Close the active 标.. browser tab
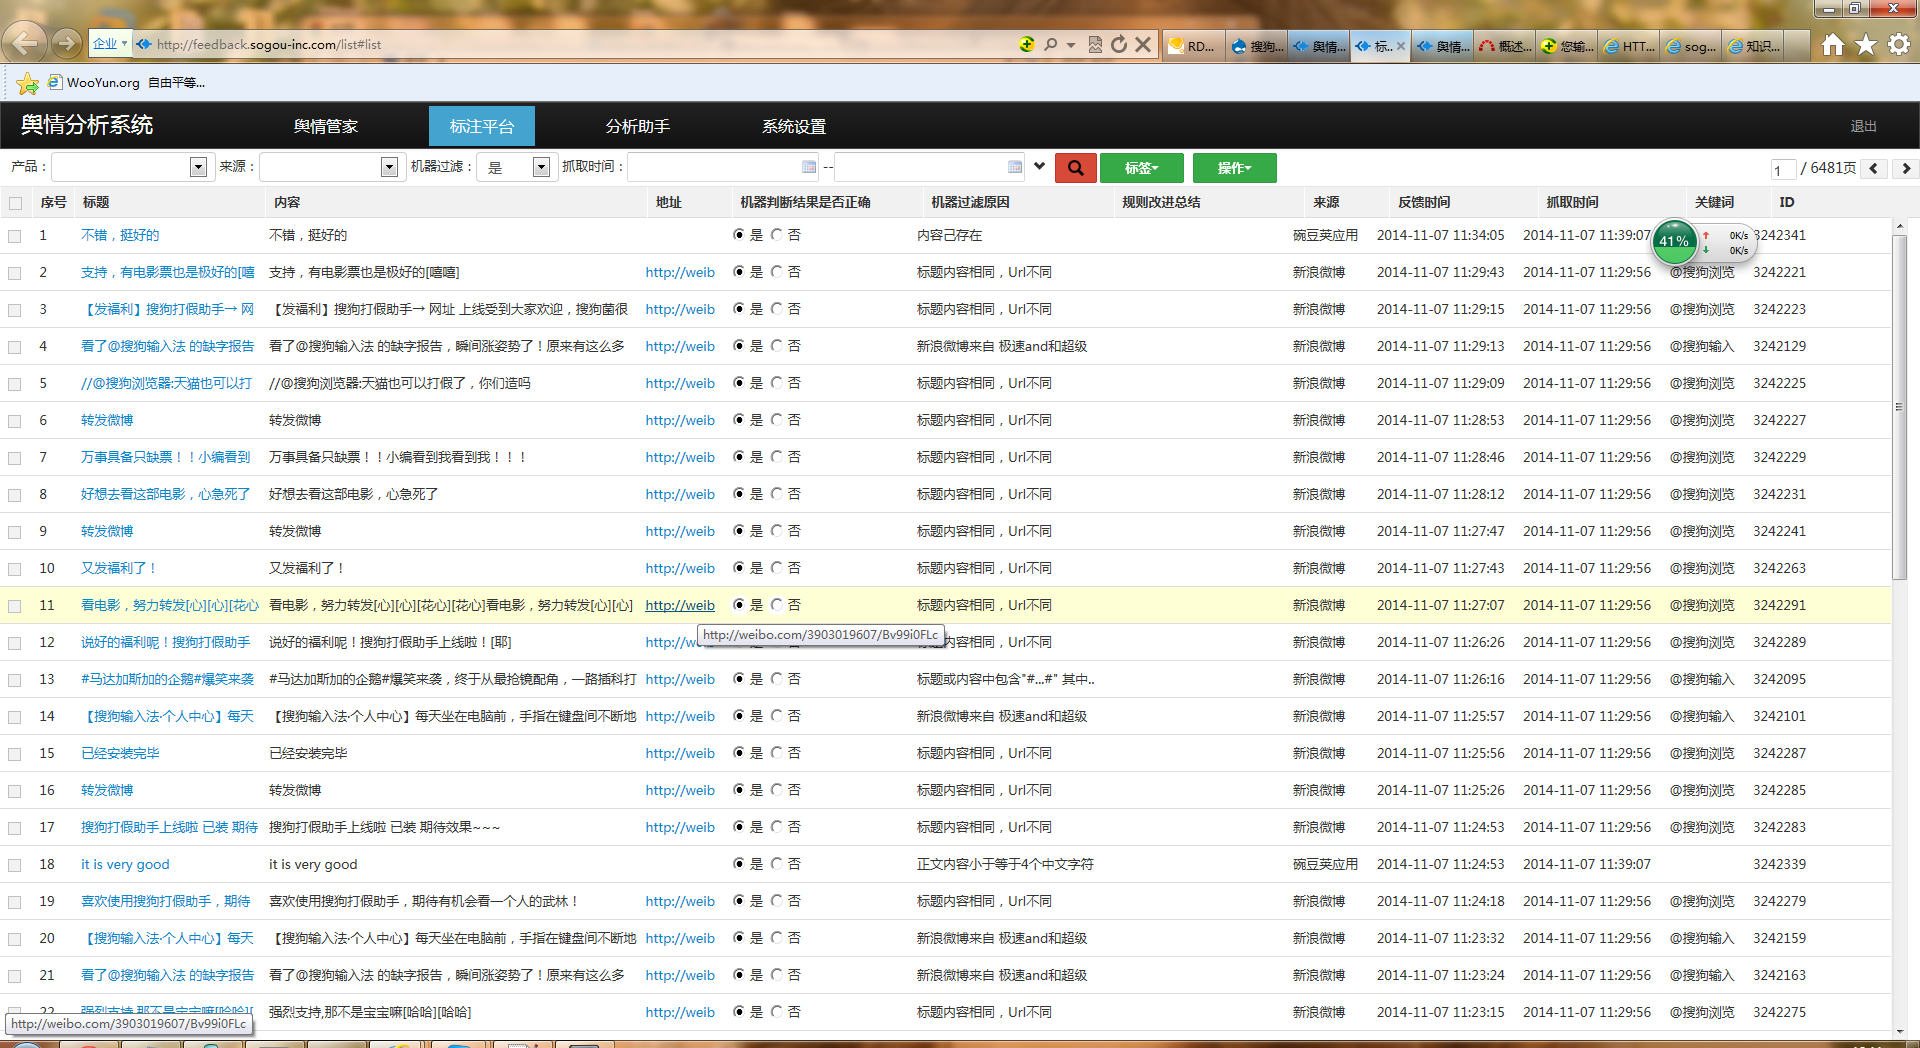Viewport: 1920px width, 1048px height. coord(1400,46)
